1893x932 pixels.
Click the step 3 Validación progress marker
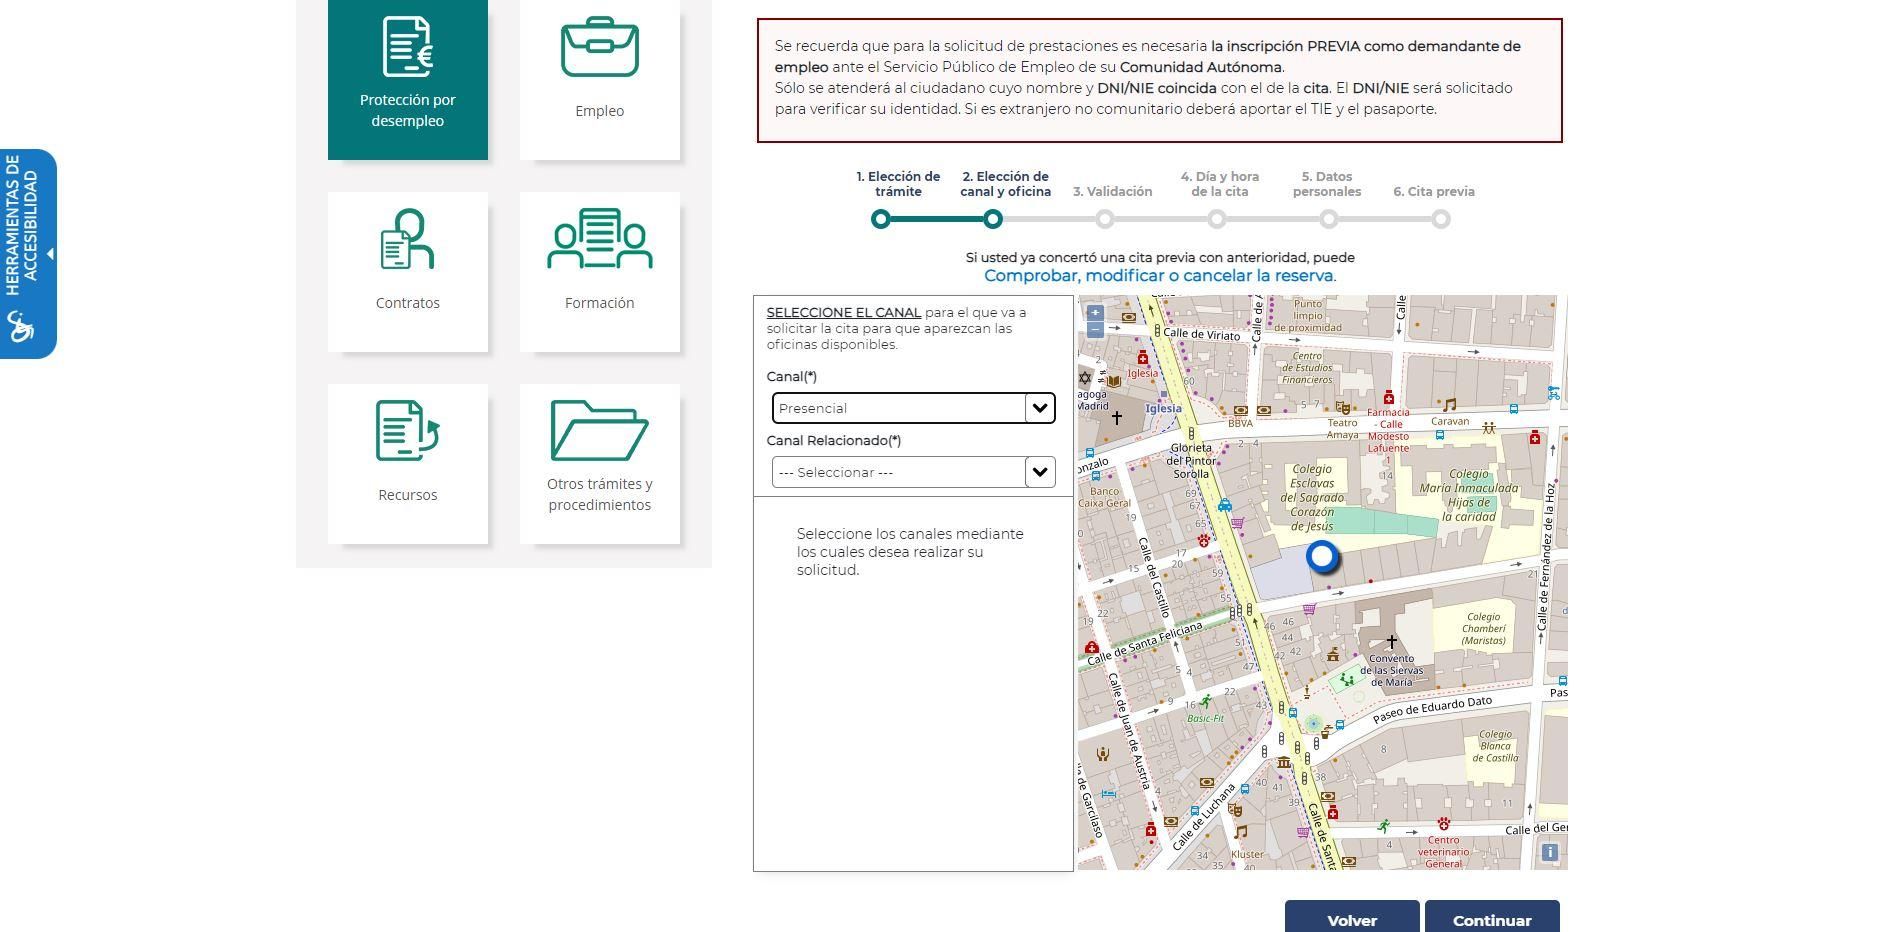(x=1104, y=219)
